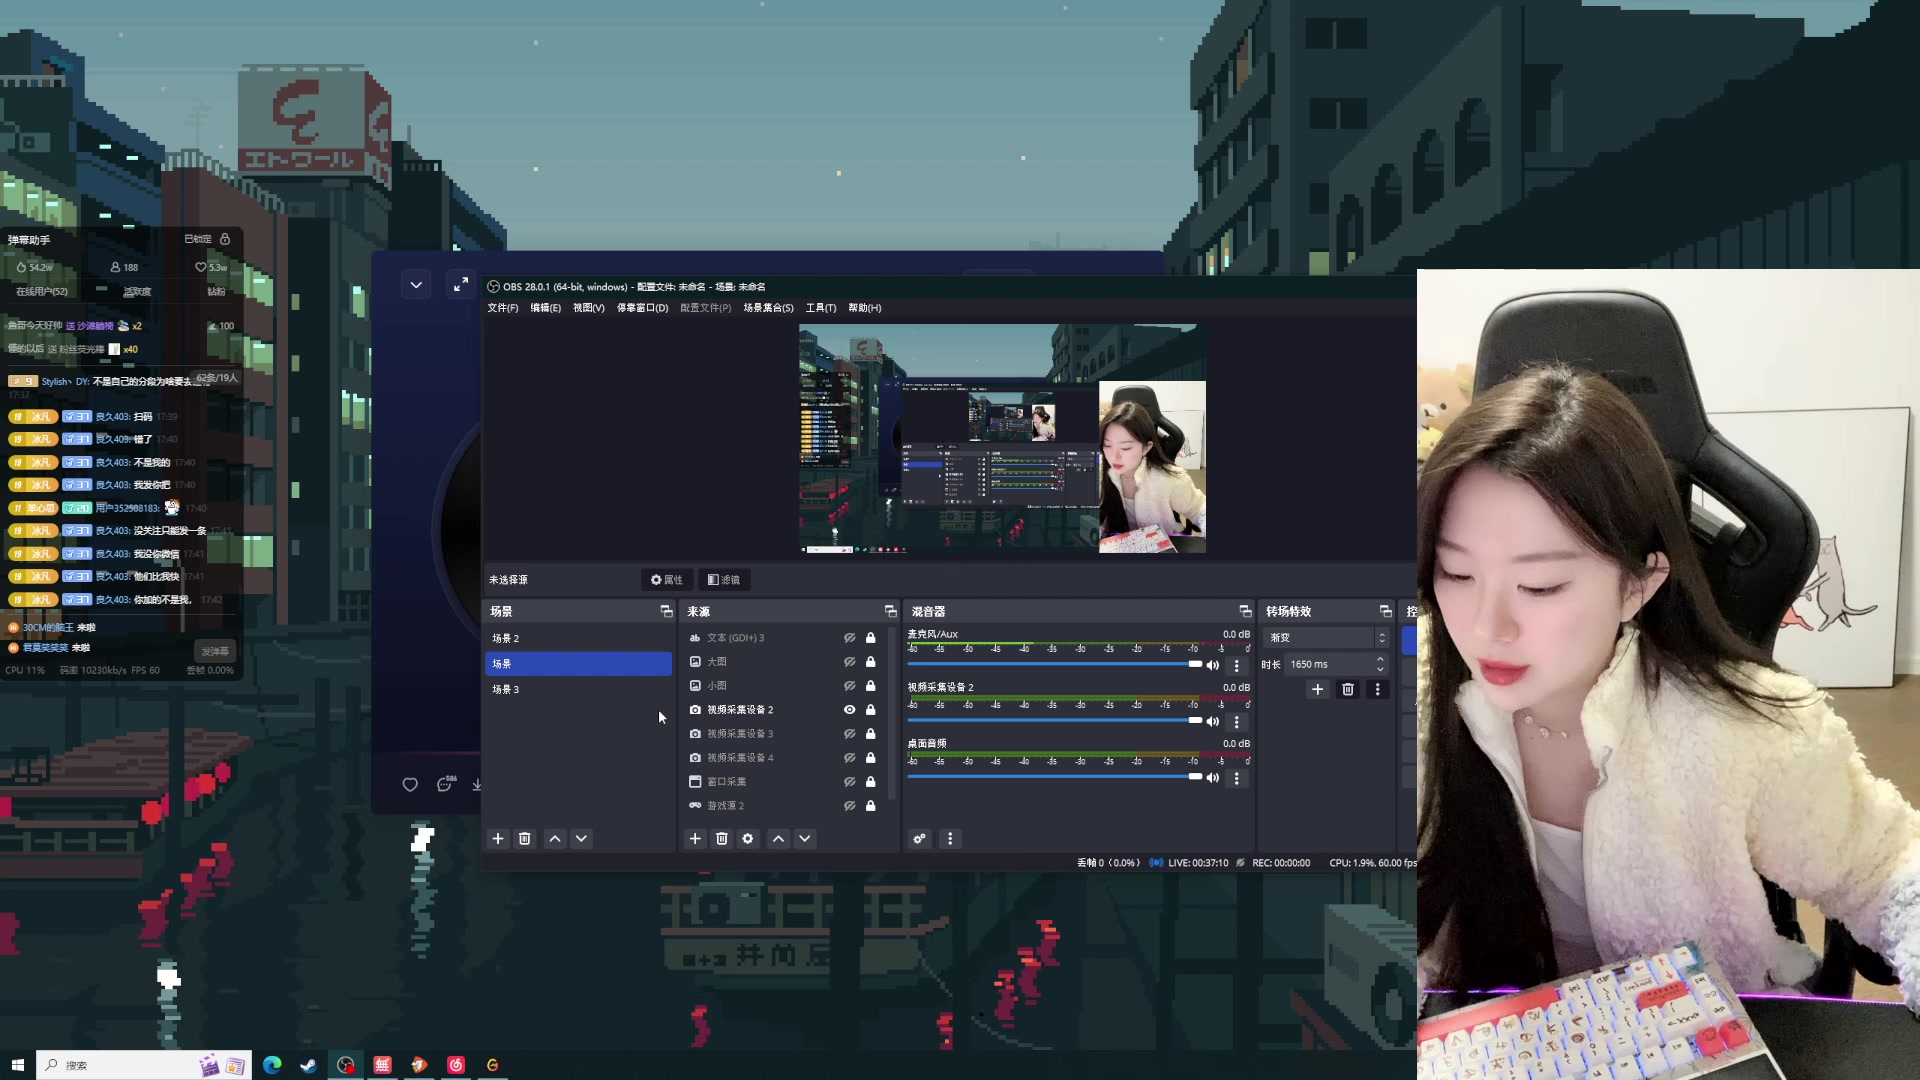Click the 滤镜 filters button
1920x1080 pixels.
coord(724,580)
